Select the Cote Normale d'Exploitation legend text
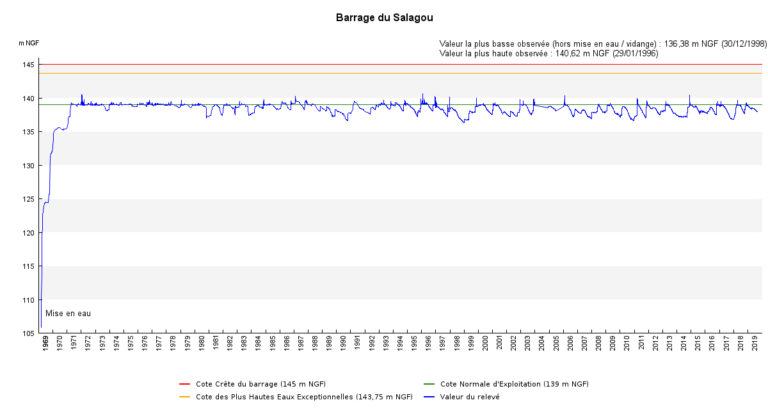The height and width of the screenshot is (416, 768). pos(514,384)
